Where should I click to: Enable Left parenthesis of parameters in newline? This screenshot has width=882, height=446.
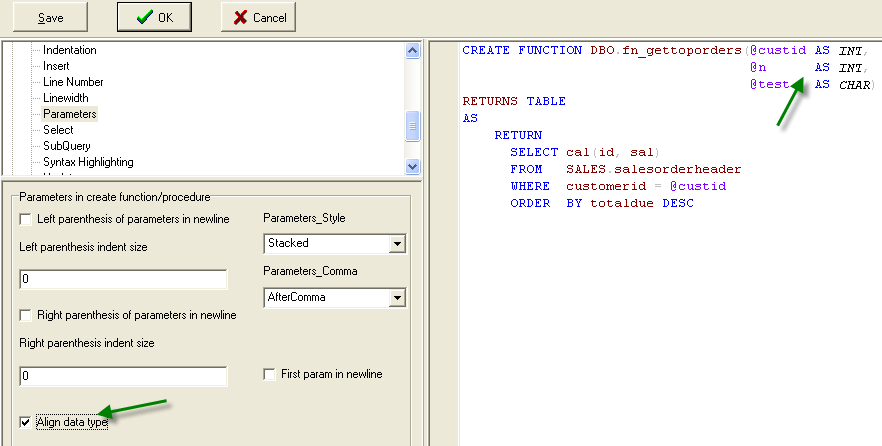pos(25,219)
